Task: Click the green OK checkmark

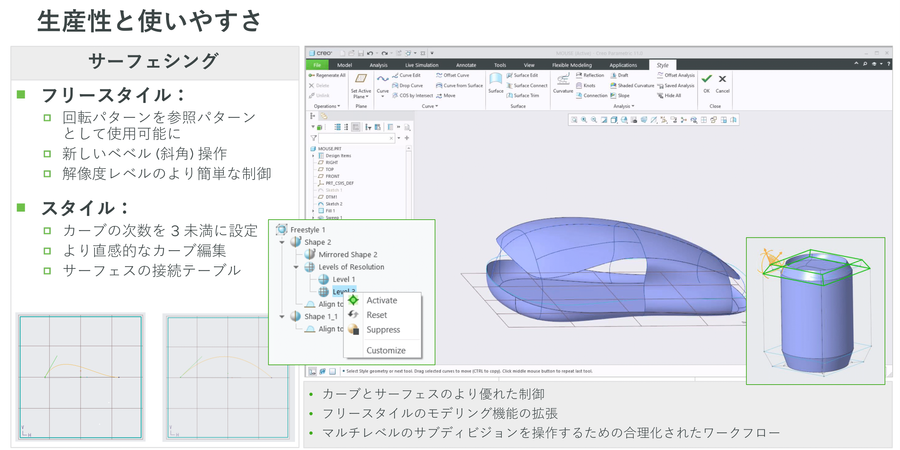Action: [706, 80]
